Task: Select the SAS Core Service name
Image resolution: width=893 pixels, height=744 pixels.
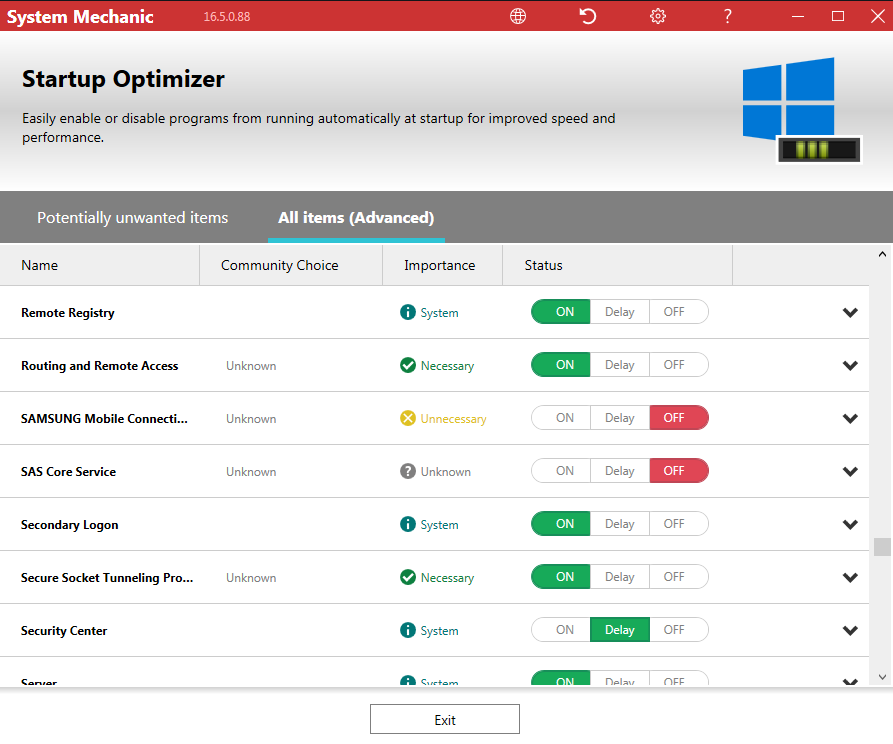Action: click(x=68, y=472)
